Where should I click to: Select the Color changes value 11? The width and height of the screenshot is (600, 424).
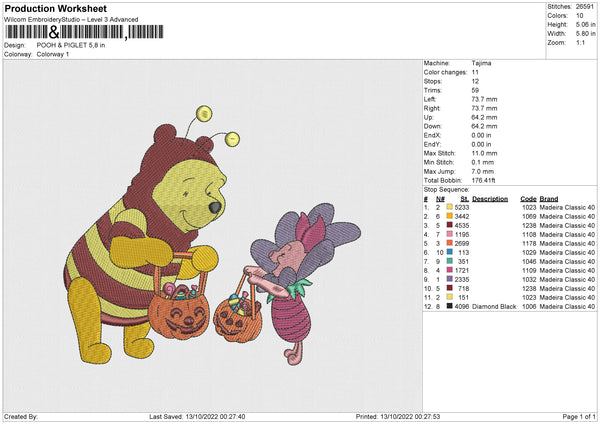pyautogui.click(x=475, y=72)
